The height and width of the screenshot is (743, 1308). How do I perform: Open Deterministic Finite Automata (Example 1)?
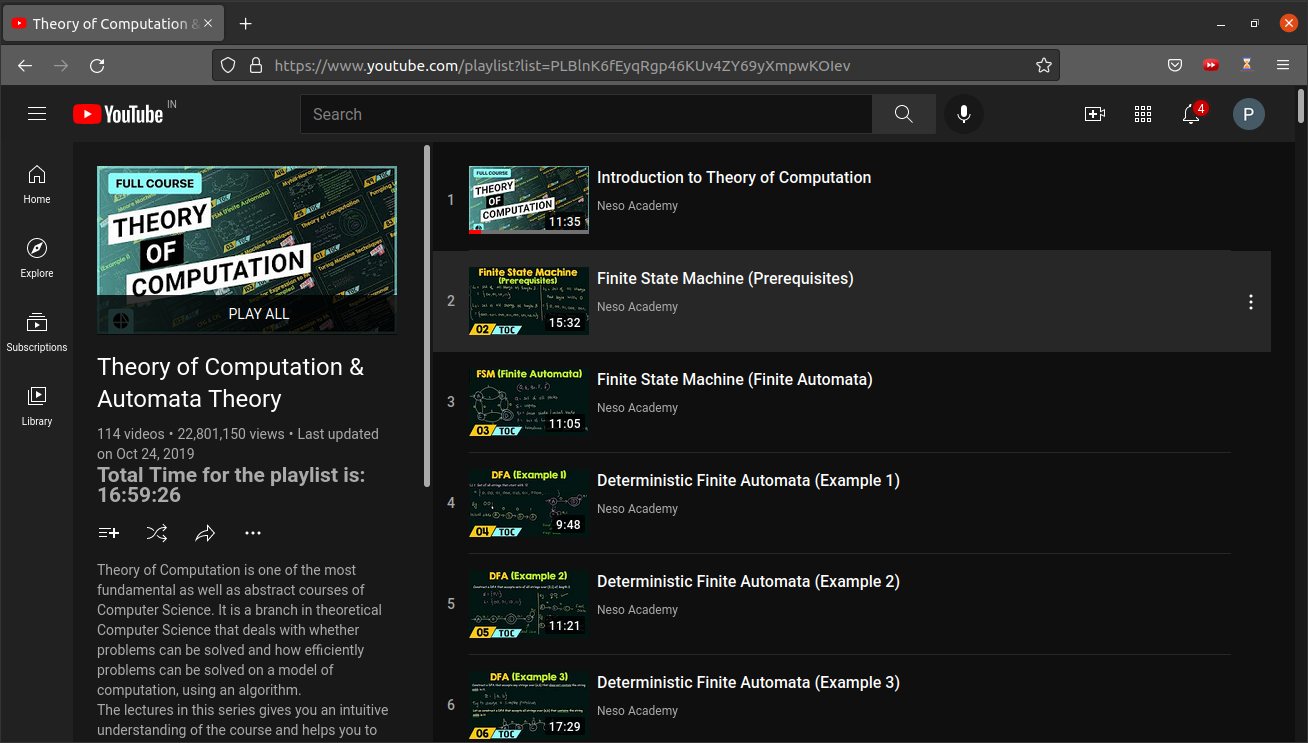pos(748,480)
